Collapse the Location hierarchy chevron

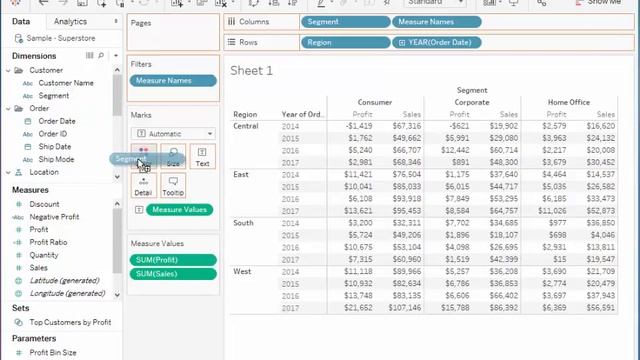coord(8,173)
